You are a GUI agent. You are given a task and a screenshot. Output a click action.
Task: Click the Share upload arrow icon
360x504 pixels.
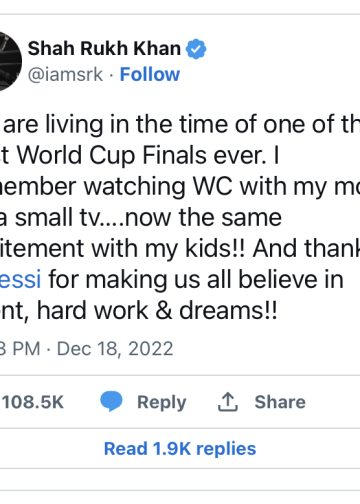(x=228, y=402)
